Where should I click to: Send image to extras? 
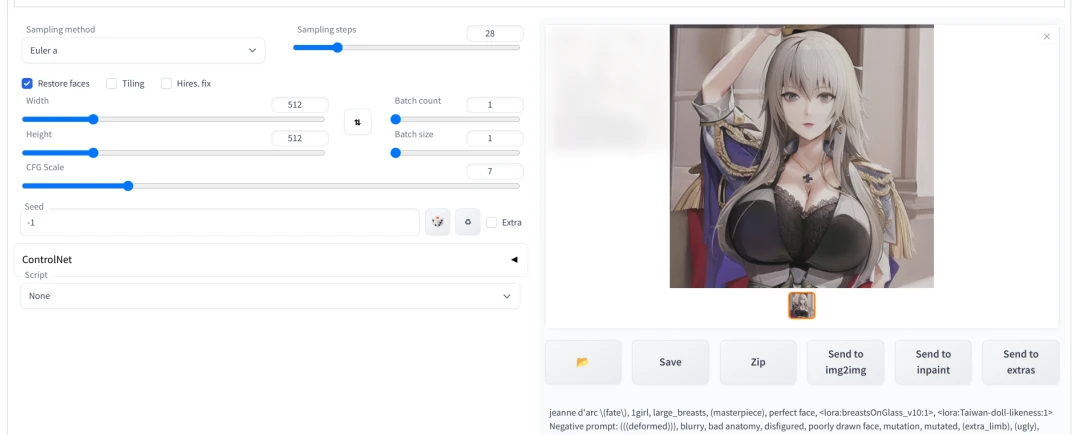(1020, 362)
